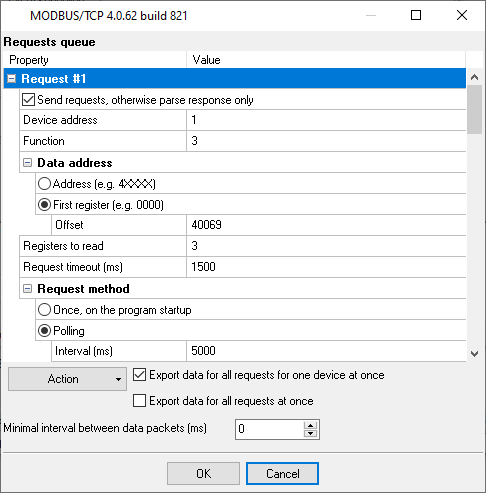The width and height of the screenshot is (486, 493).
Task: Select the Function property label
Action: point(44,141)
